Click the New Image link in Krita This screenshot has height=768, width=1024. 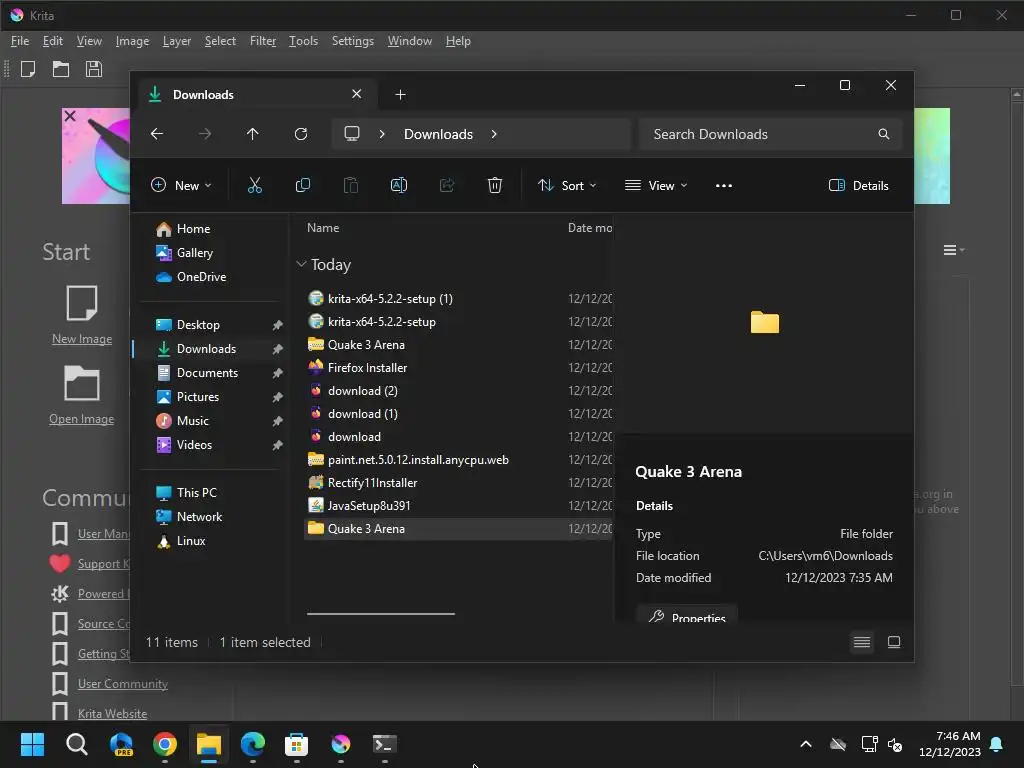[x=82, y=339]
